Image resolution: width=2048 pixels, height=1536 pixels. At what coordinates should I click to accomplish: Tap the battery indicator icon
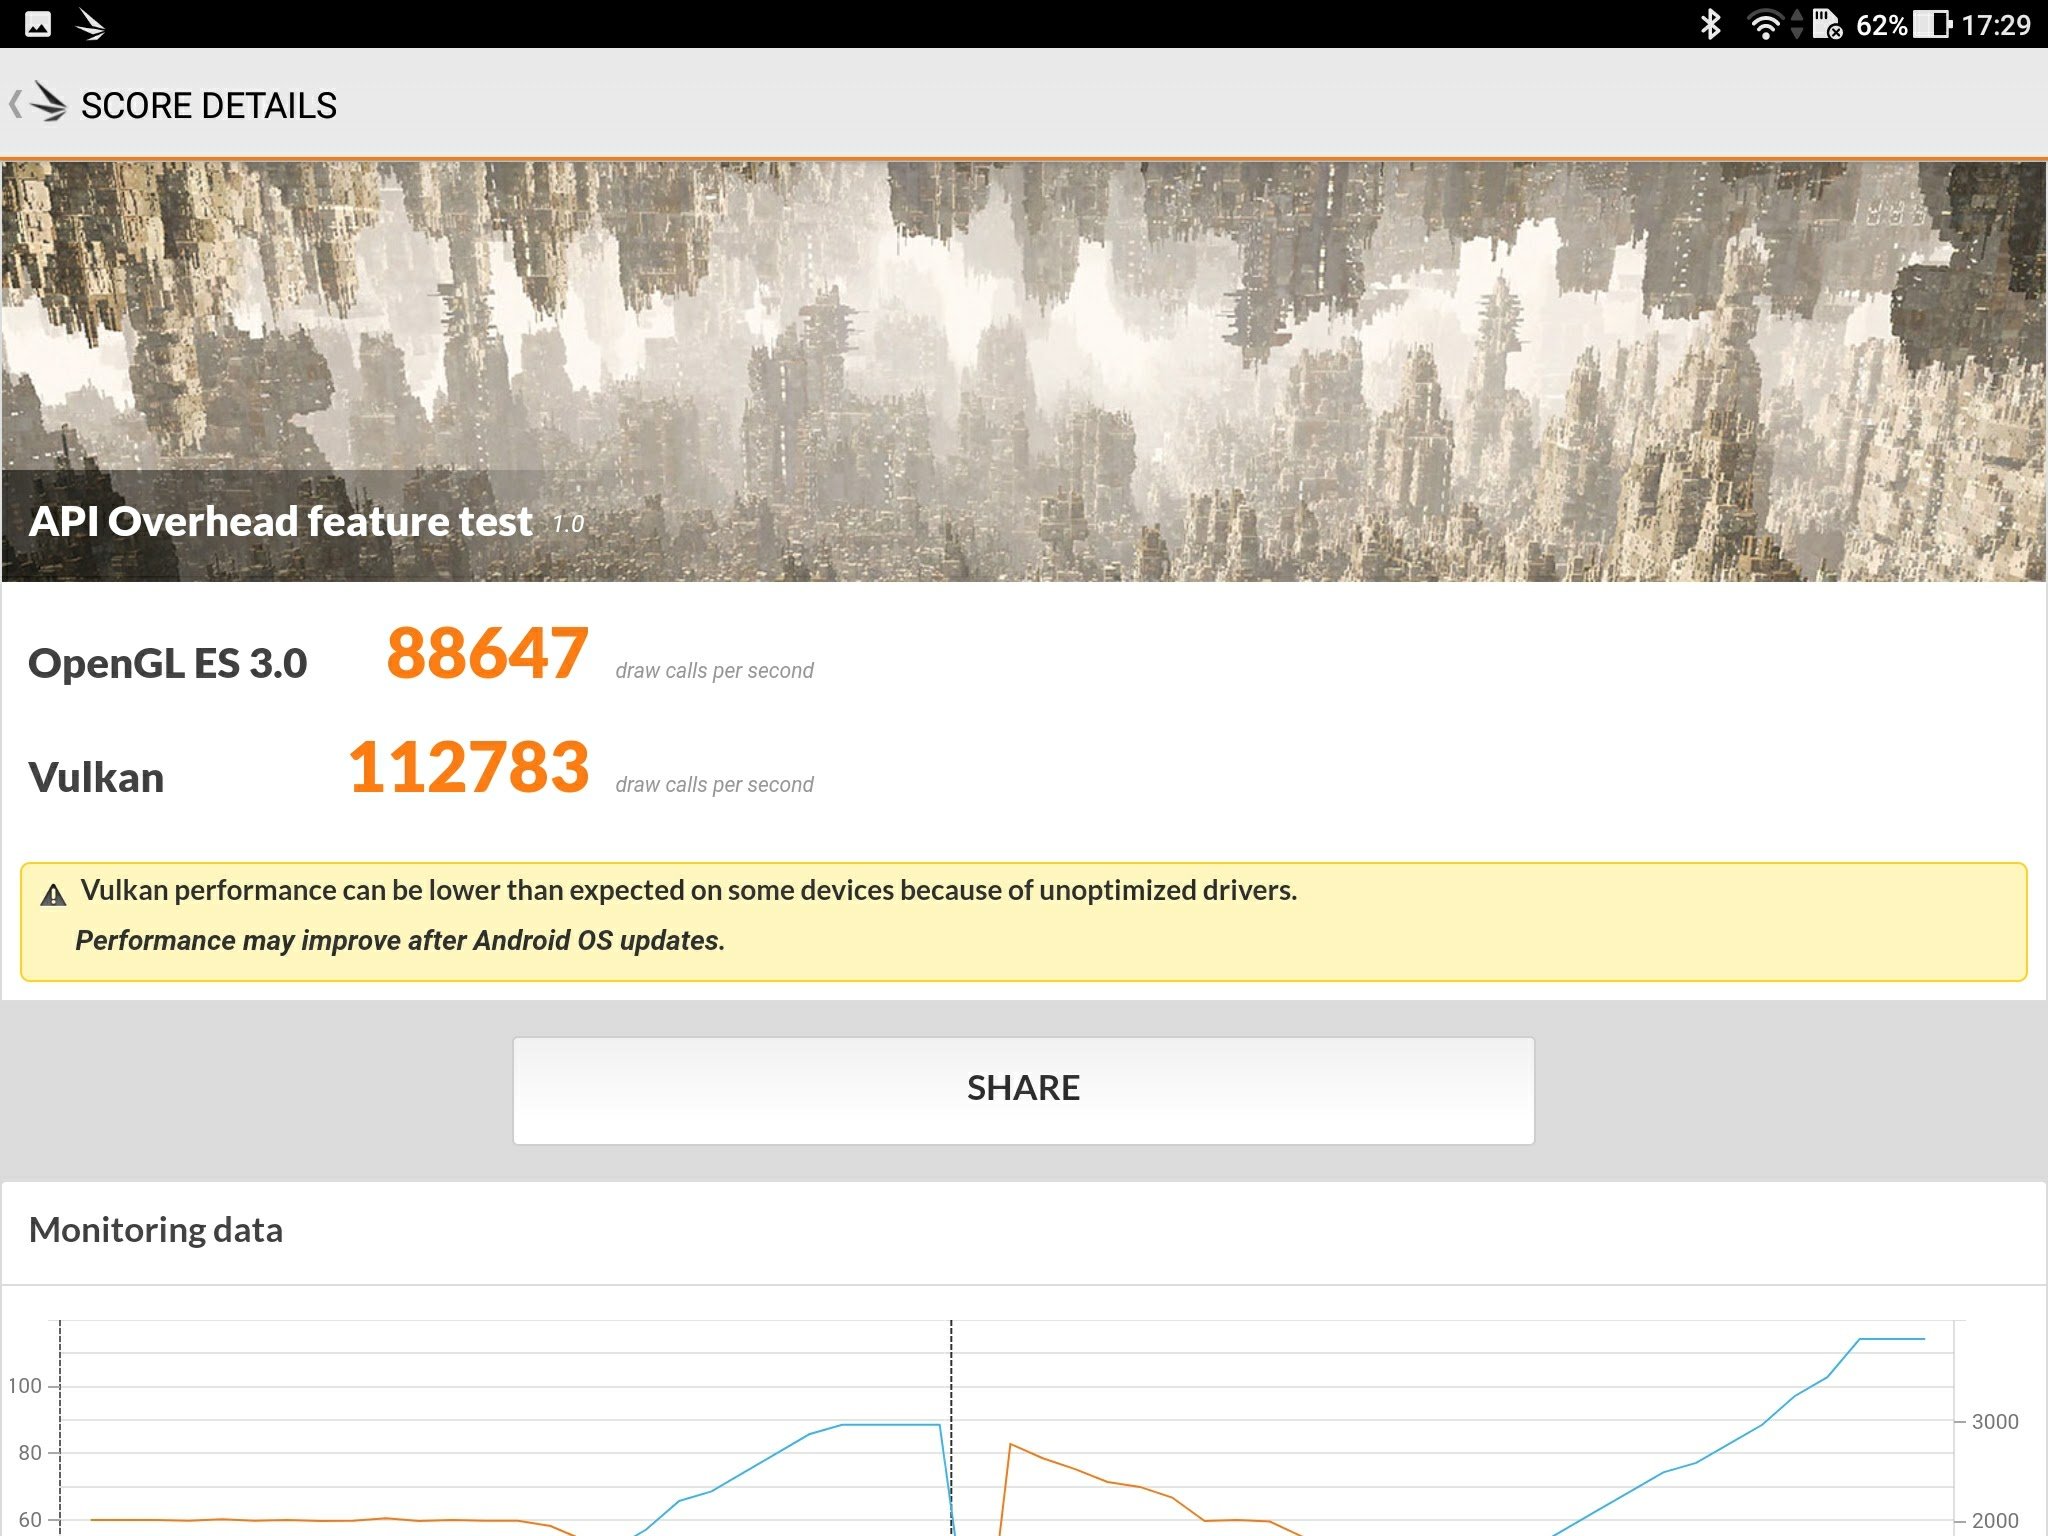point(1932,24)
